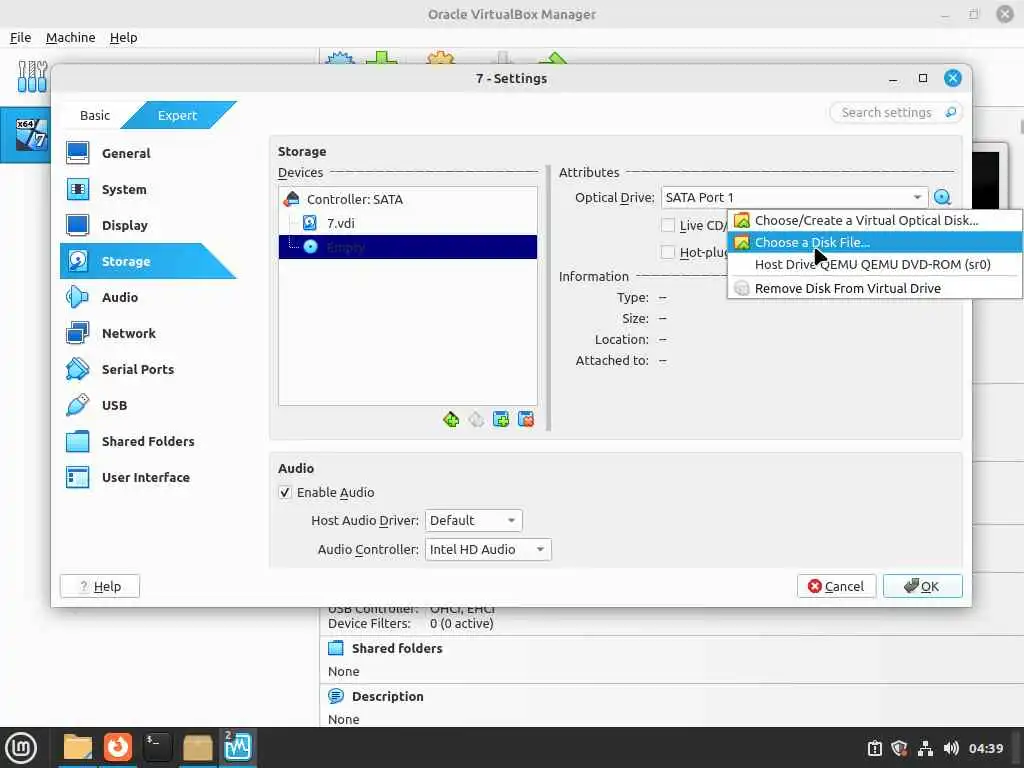
Task: Open the Terminal from the taskbar
Action: pos(157,747)
